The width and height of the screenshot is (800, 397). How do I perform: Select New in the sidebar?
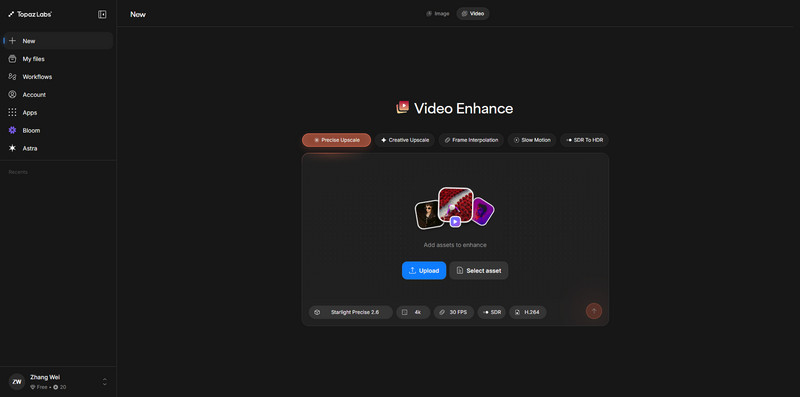click(x=58, y=41)
